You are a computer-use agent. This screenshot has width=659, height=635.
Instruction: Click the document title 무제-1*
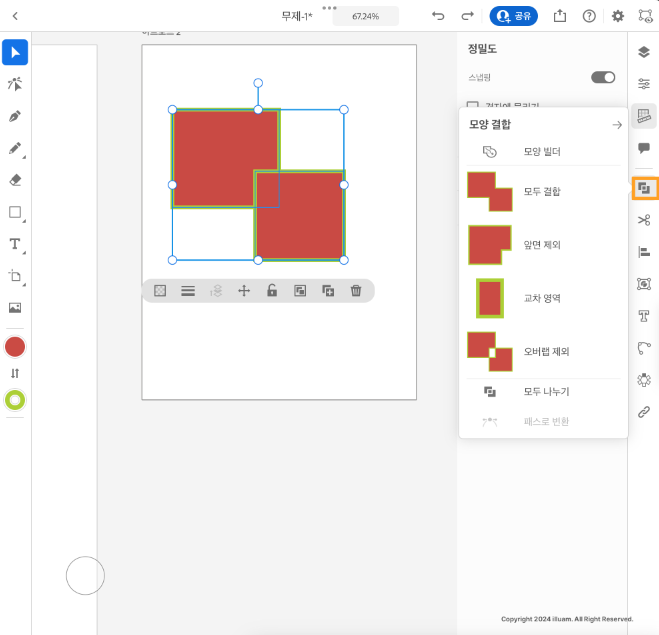pyautogui.click(x=297, y=16)
